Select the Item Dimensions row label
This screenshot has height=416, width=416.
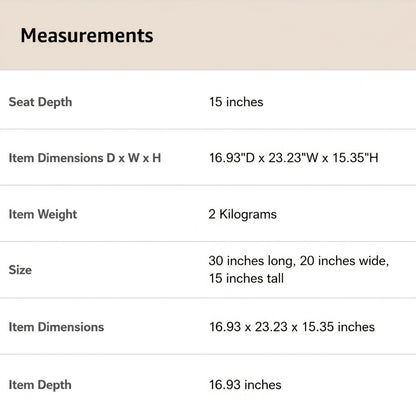tap(56, 327)
